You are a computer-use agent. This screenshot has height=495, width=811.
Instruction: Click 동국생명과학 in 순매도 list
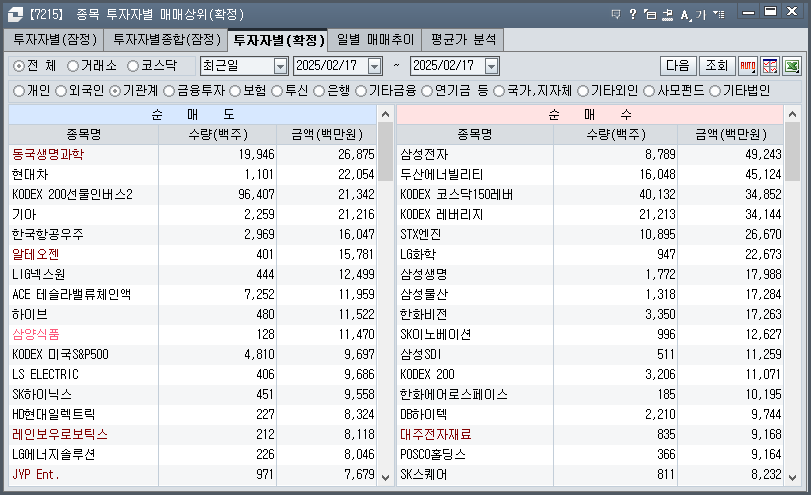[48, 154]
